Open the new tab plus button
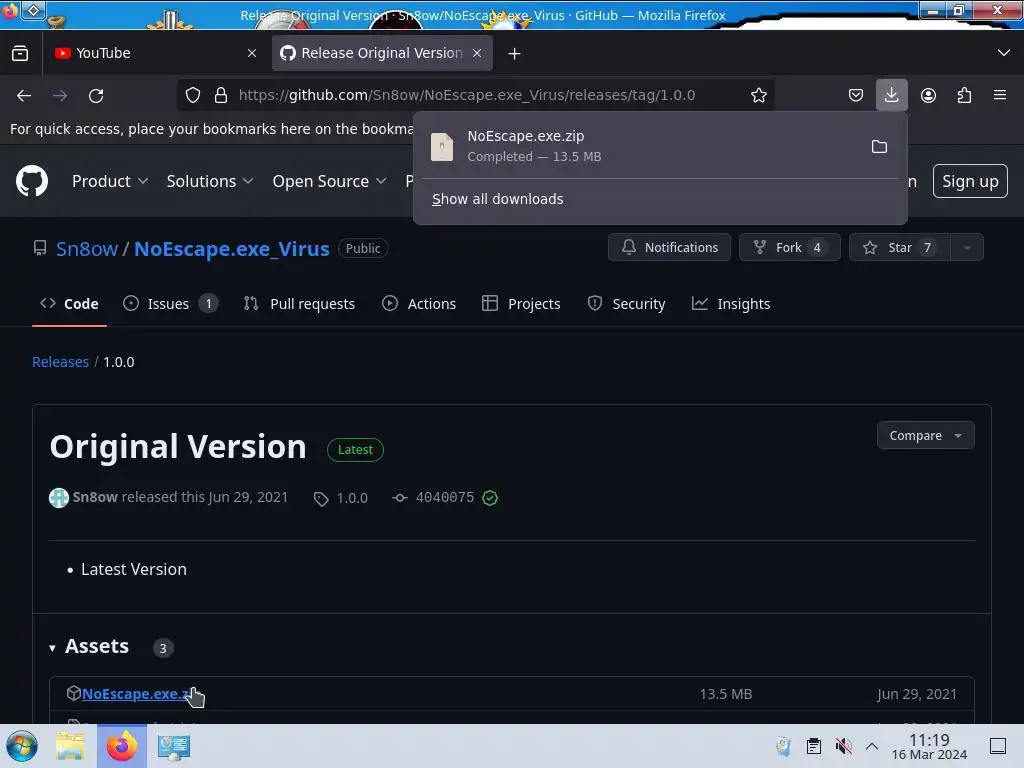The image size is (1024, 768). [515, 54]
